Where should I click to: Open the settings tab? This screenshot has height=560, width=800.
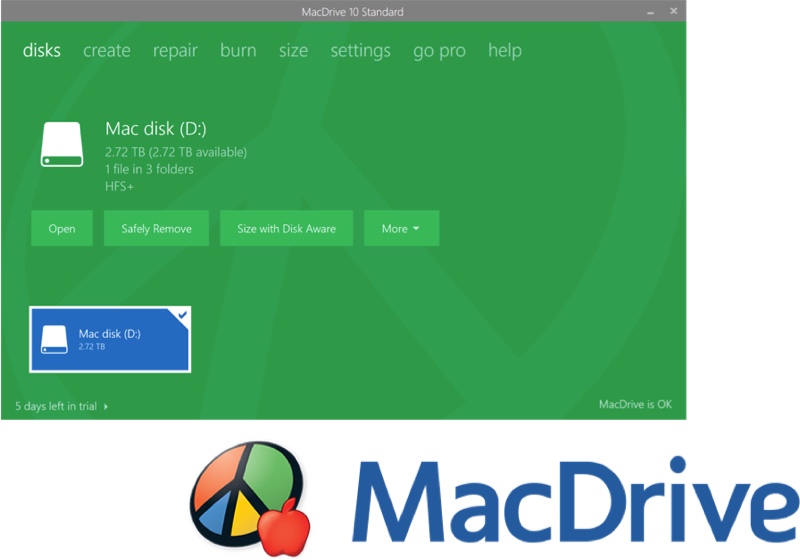[x=360, y=50]
